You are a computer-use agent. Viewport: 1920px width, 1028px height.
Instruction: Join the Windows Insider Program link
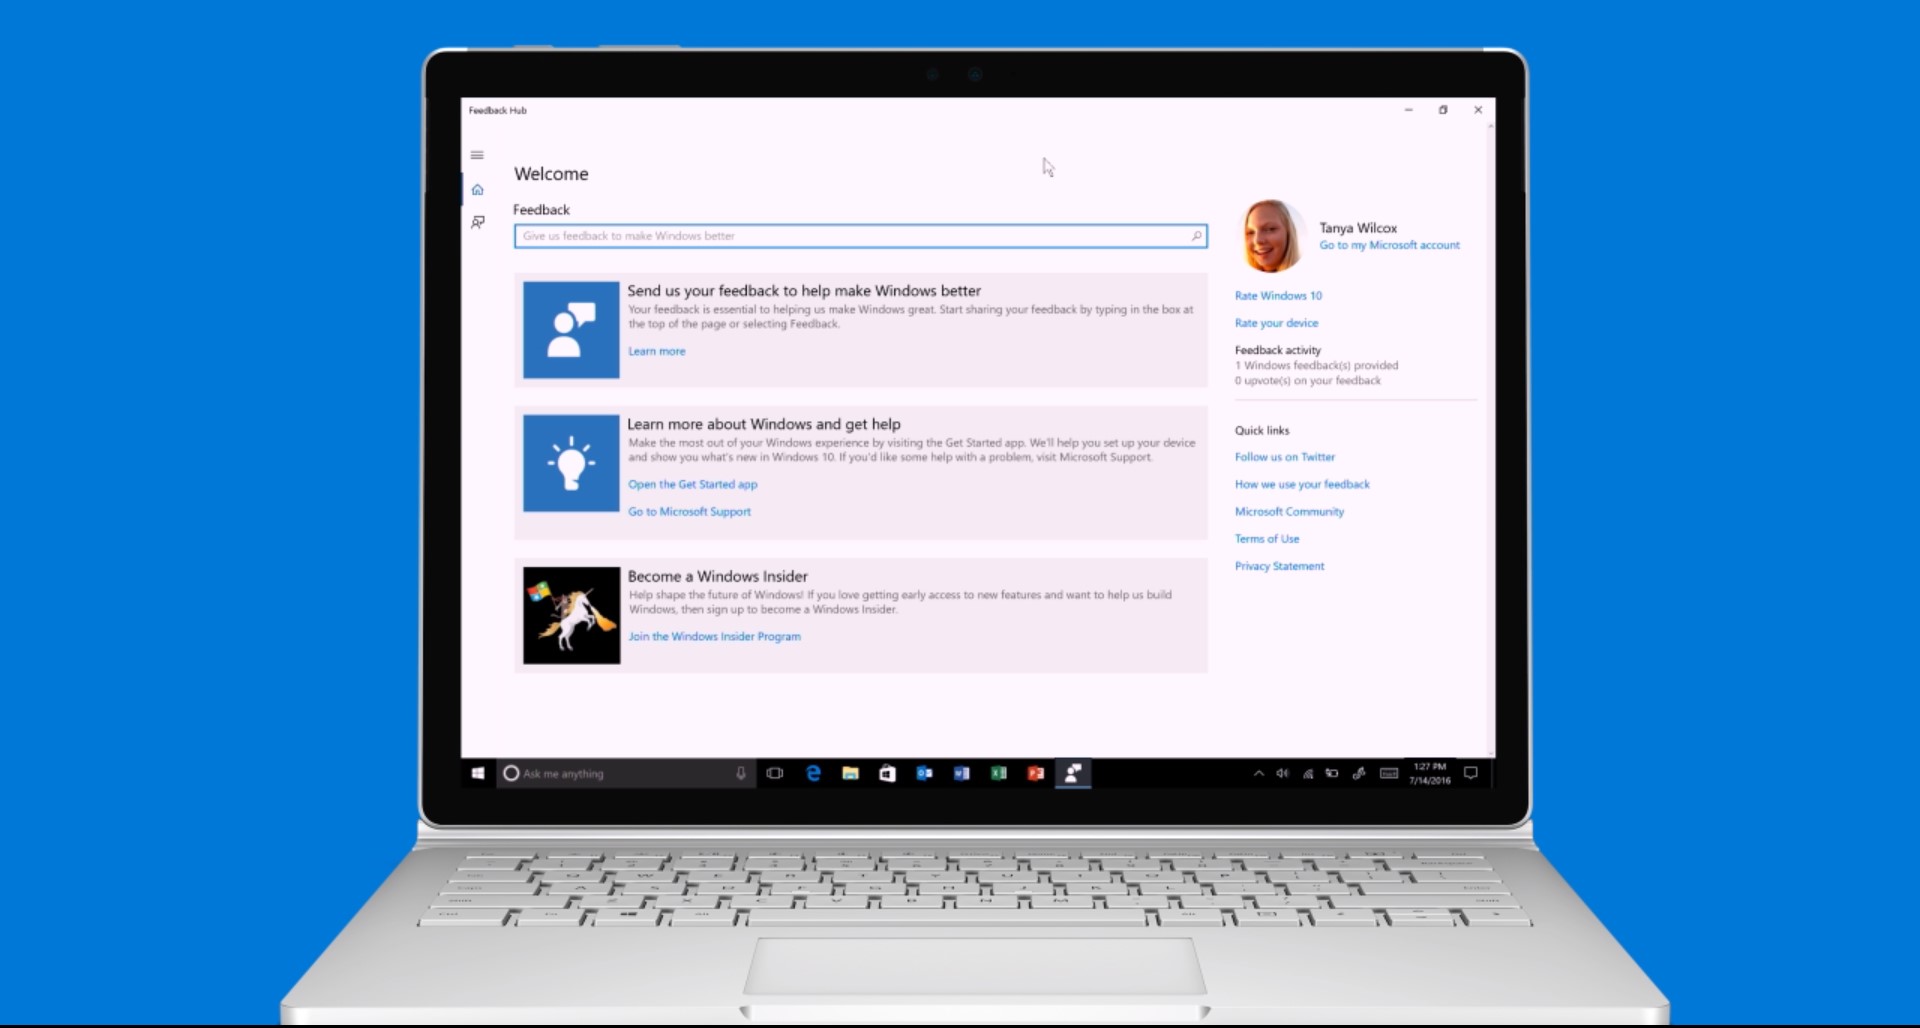(714, 636)
